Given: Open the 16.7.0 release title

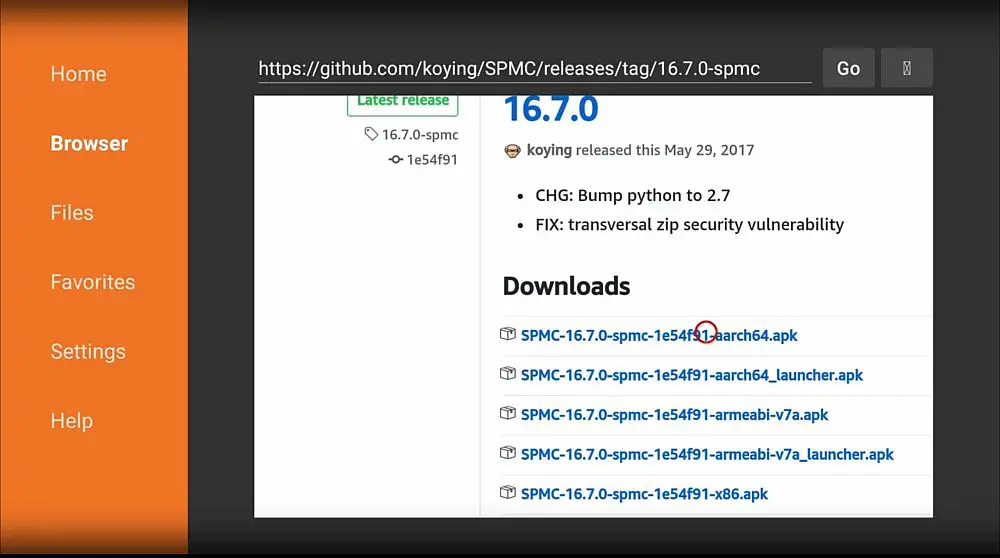Looking at the screenshot, I should click(551, 109).
